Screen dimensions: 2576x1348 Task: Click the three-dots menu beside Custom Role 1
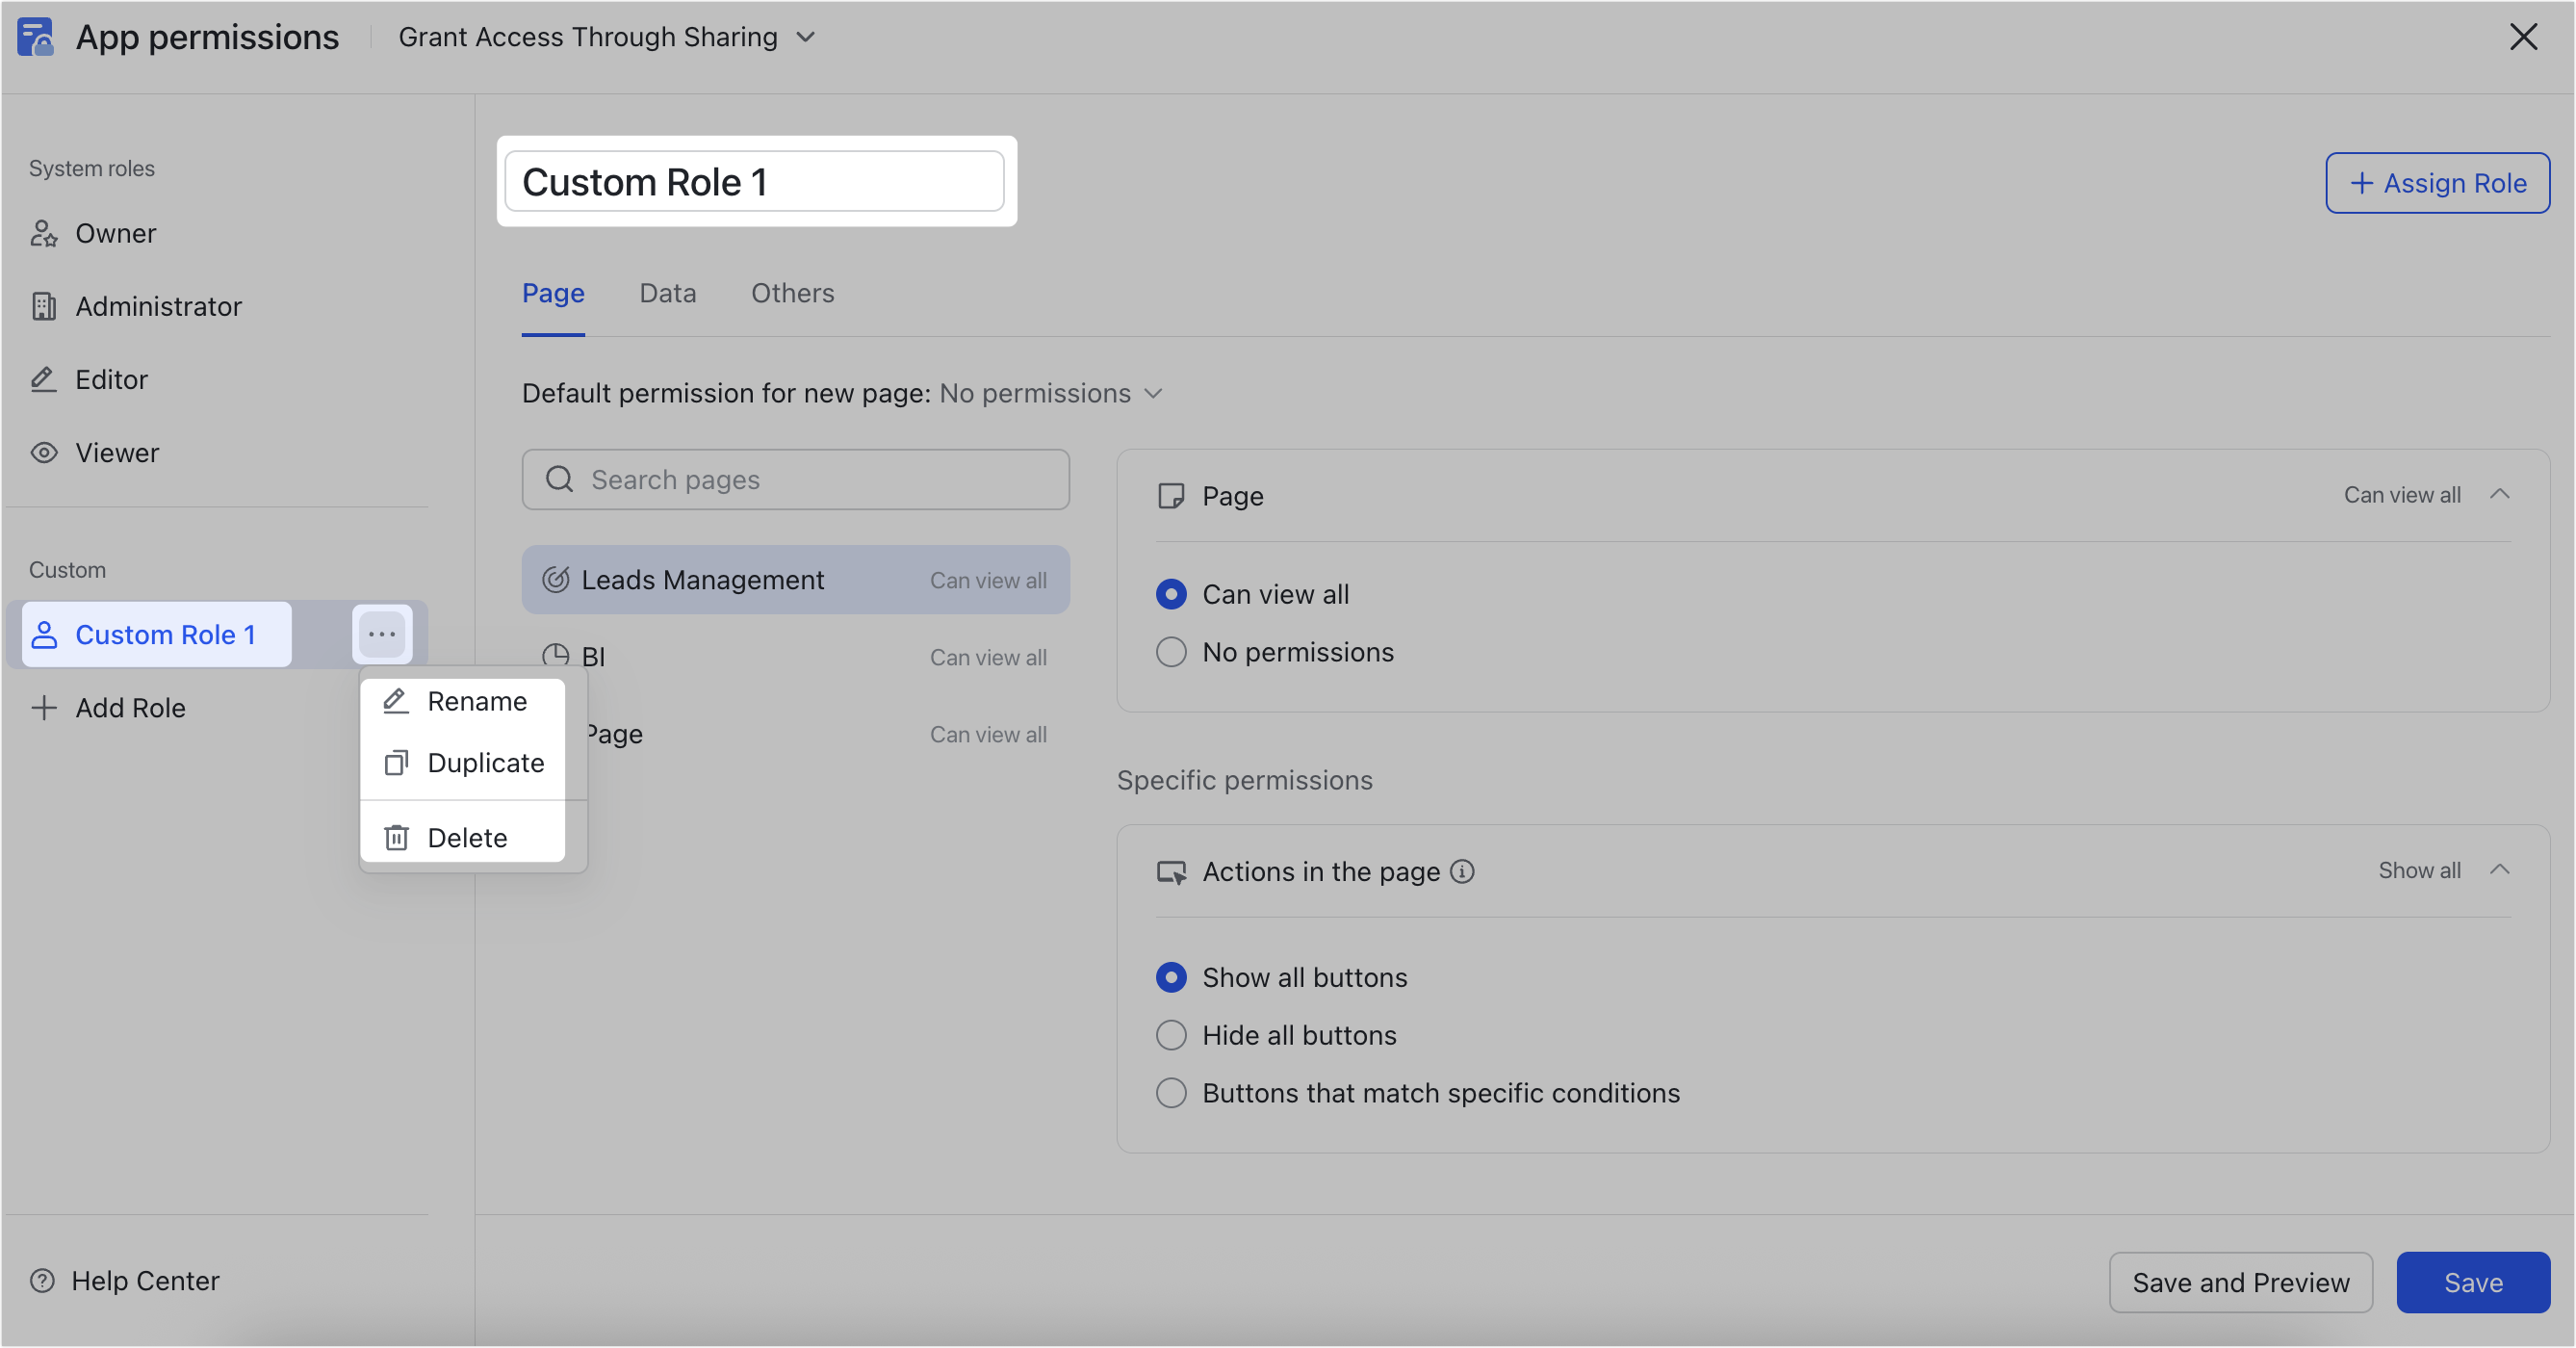click(382, 634)
